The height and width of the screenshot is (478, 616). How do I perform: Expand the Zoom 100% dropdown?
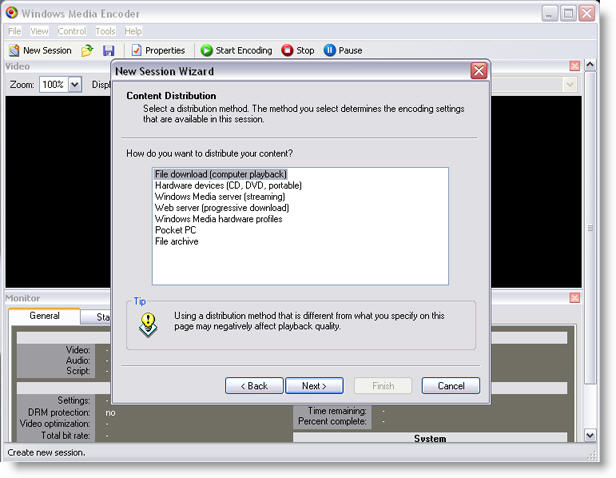[x=75, y=84]
